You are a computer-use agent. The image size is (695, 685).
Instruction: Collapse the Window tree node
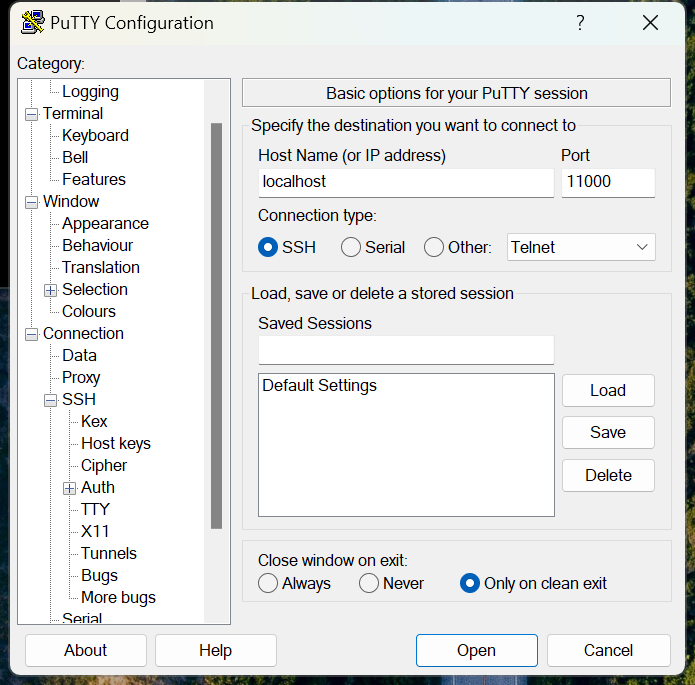pos(31,203)
